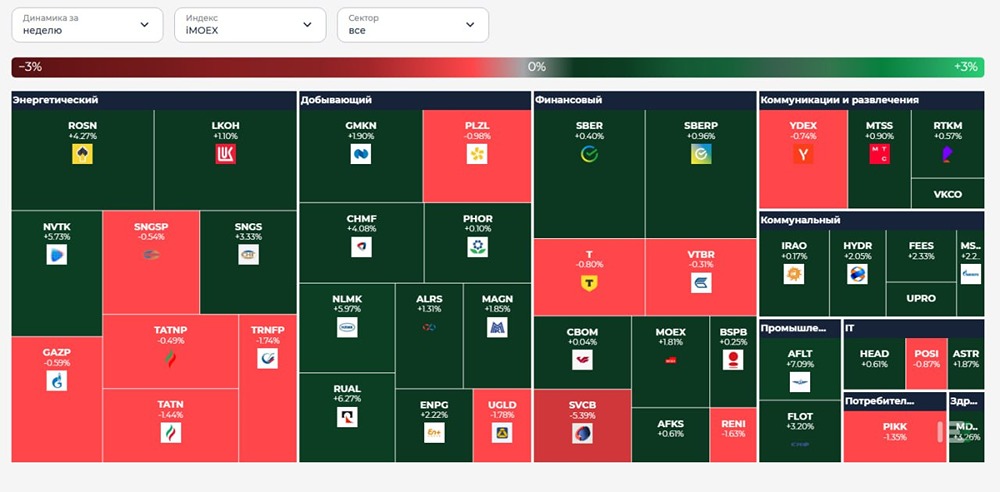Click the T-bank logo in T tile
The width and height of the screenshot is (1000, 492).
tap(589, 283)
